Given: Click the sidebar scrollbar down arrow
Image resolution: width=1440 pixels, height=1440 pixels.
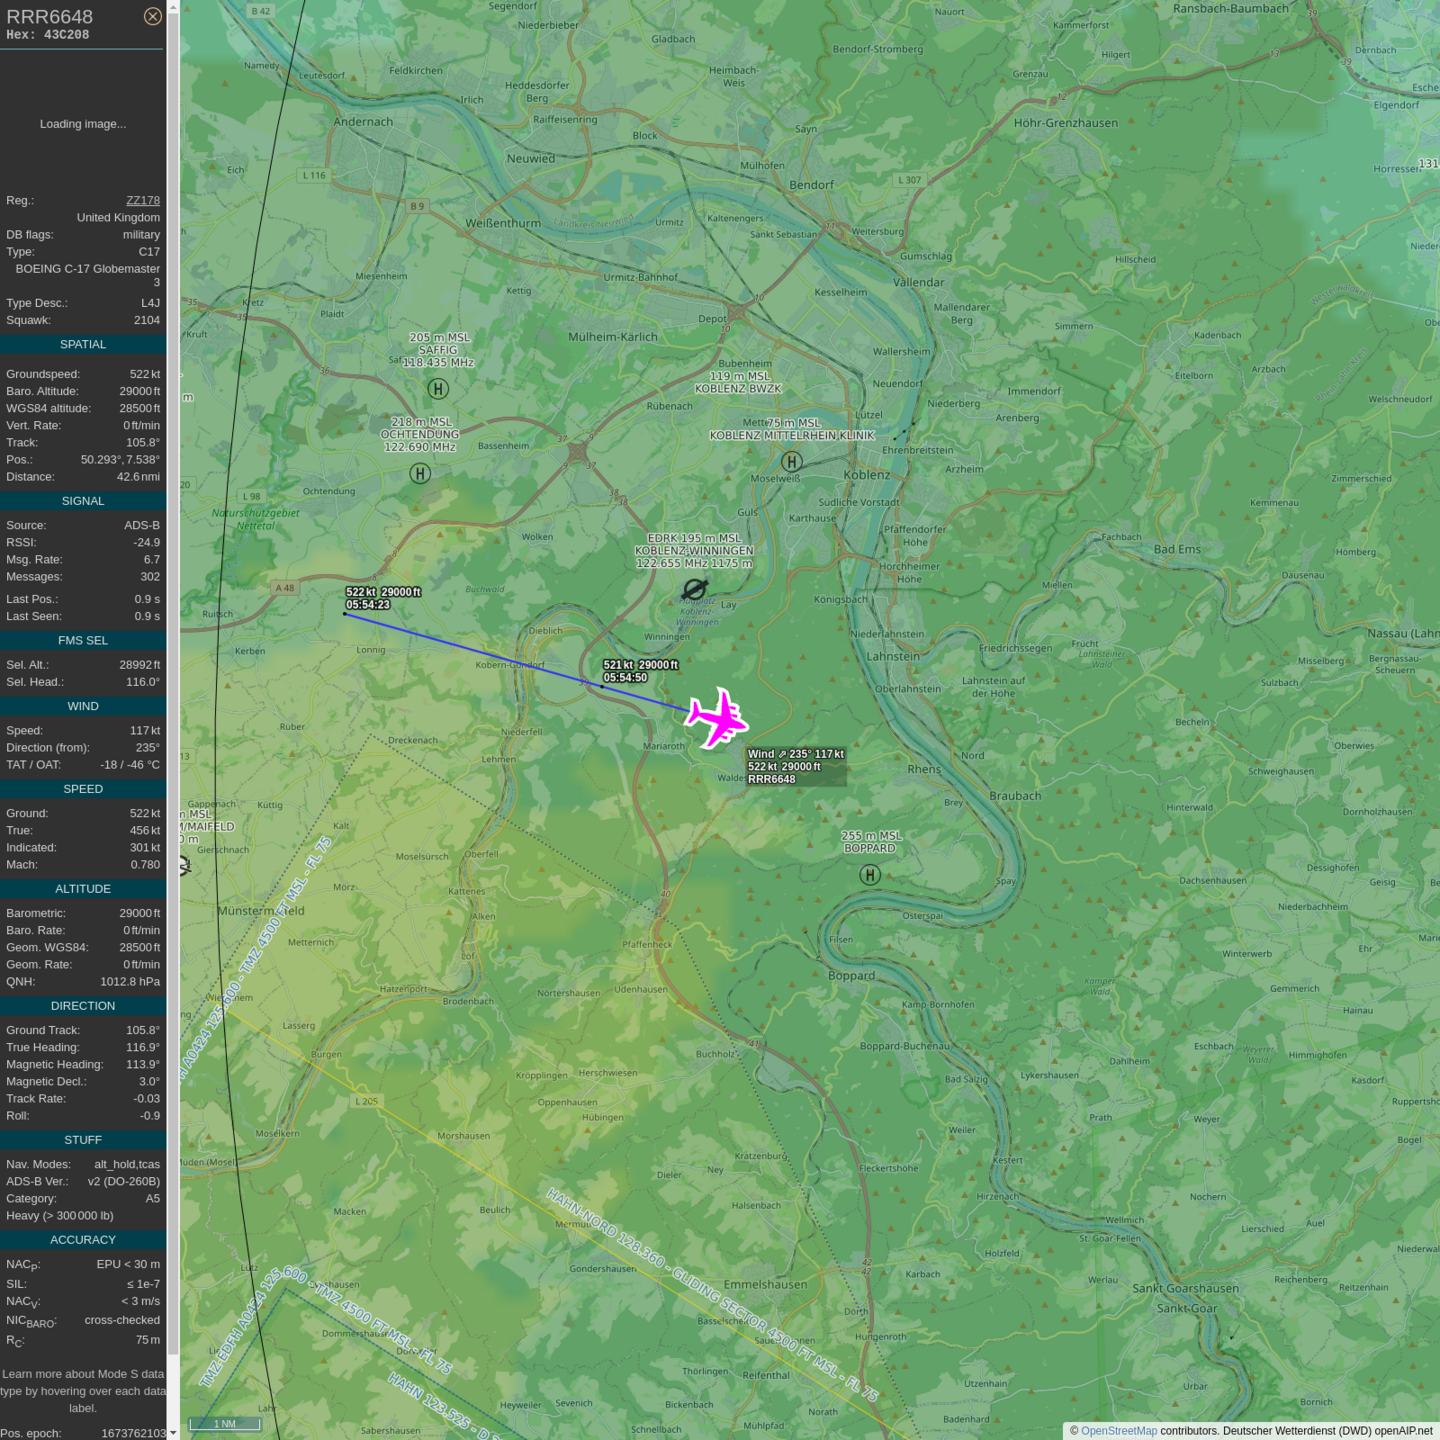Looking at the screenshot, I should coord(173,1433).
